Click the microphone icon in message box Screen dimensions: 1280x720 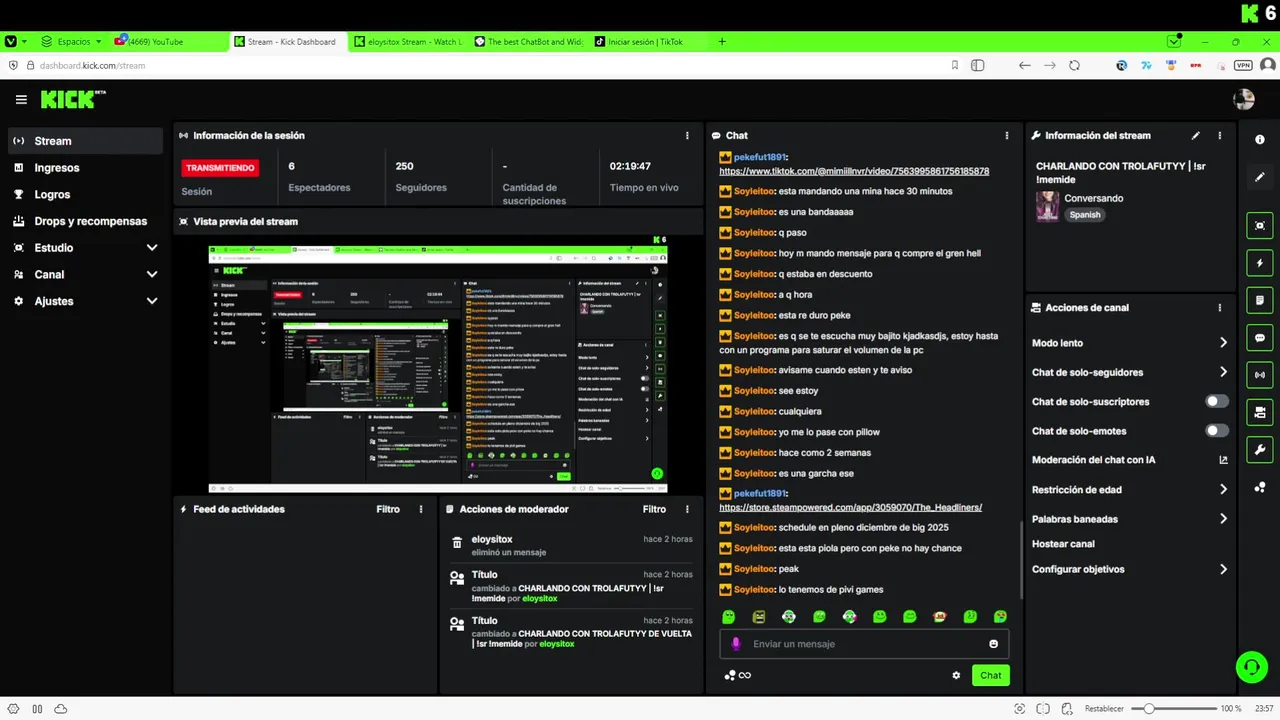(736, 644)
